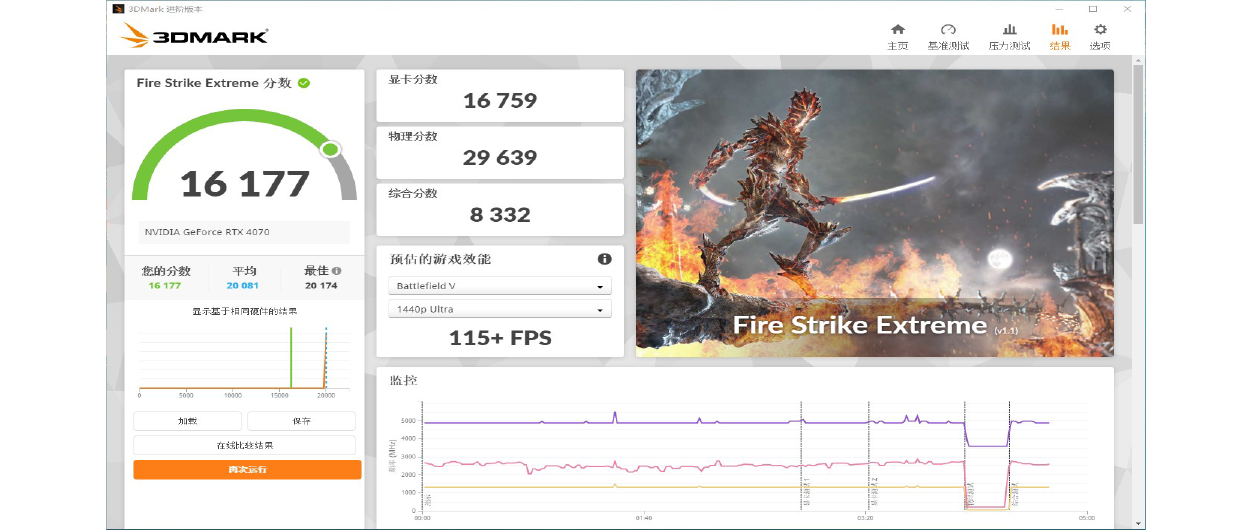The height and width of the screenshot is (530, 1252).
Task: Expand the Battlefield V game dropdown
Action: coord(499,286)
